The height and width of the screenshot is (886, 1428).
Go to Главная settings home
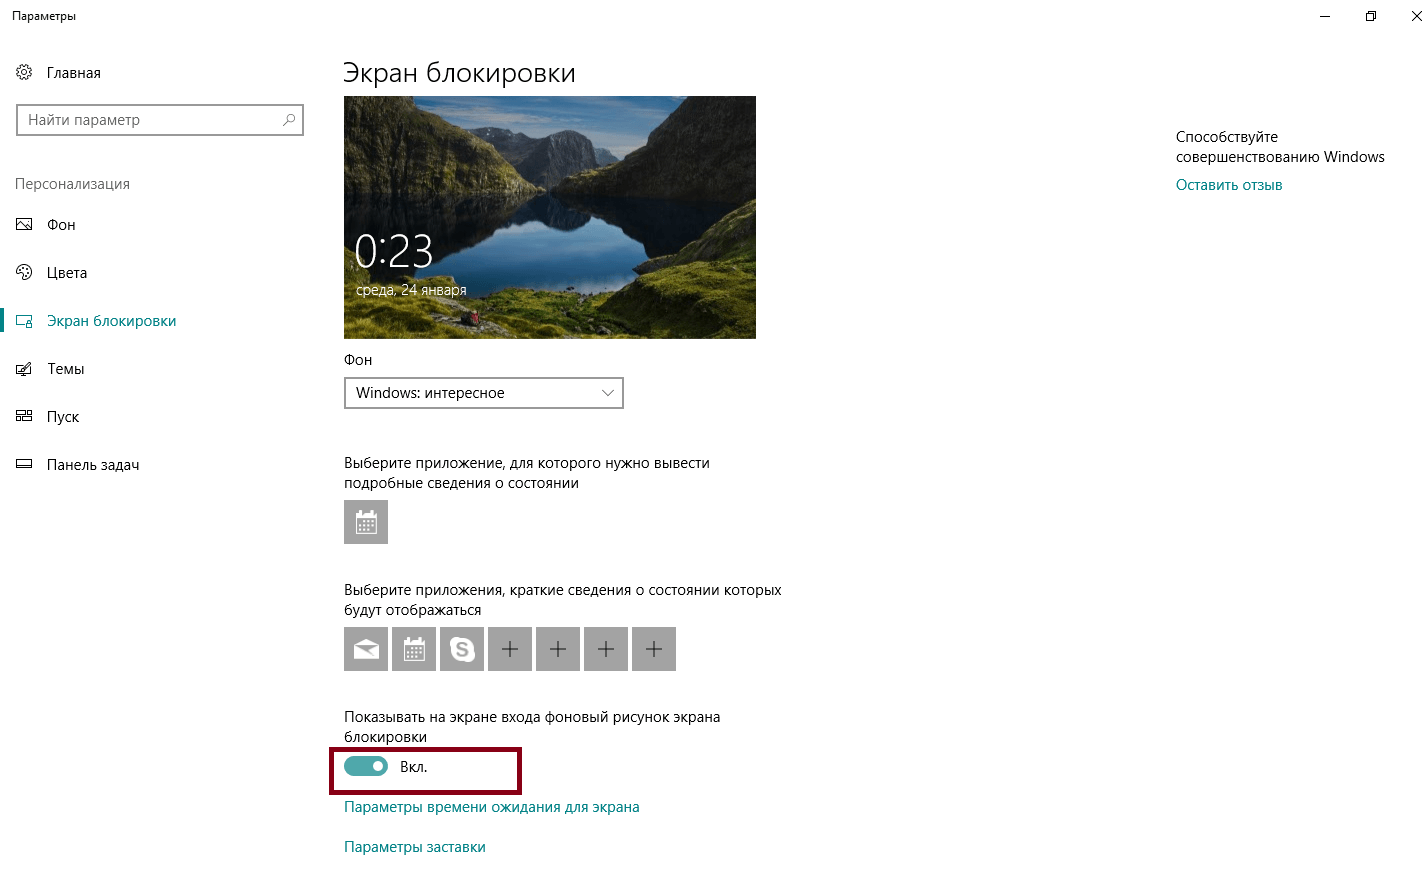tap(73, 73)
